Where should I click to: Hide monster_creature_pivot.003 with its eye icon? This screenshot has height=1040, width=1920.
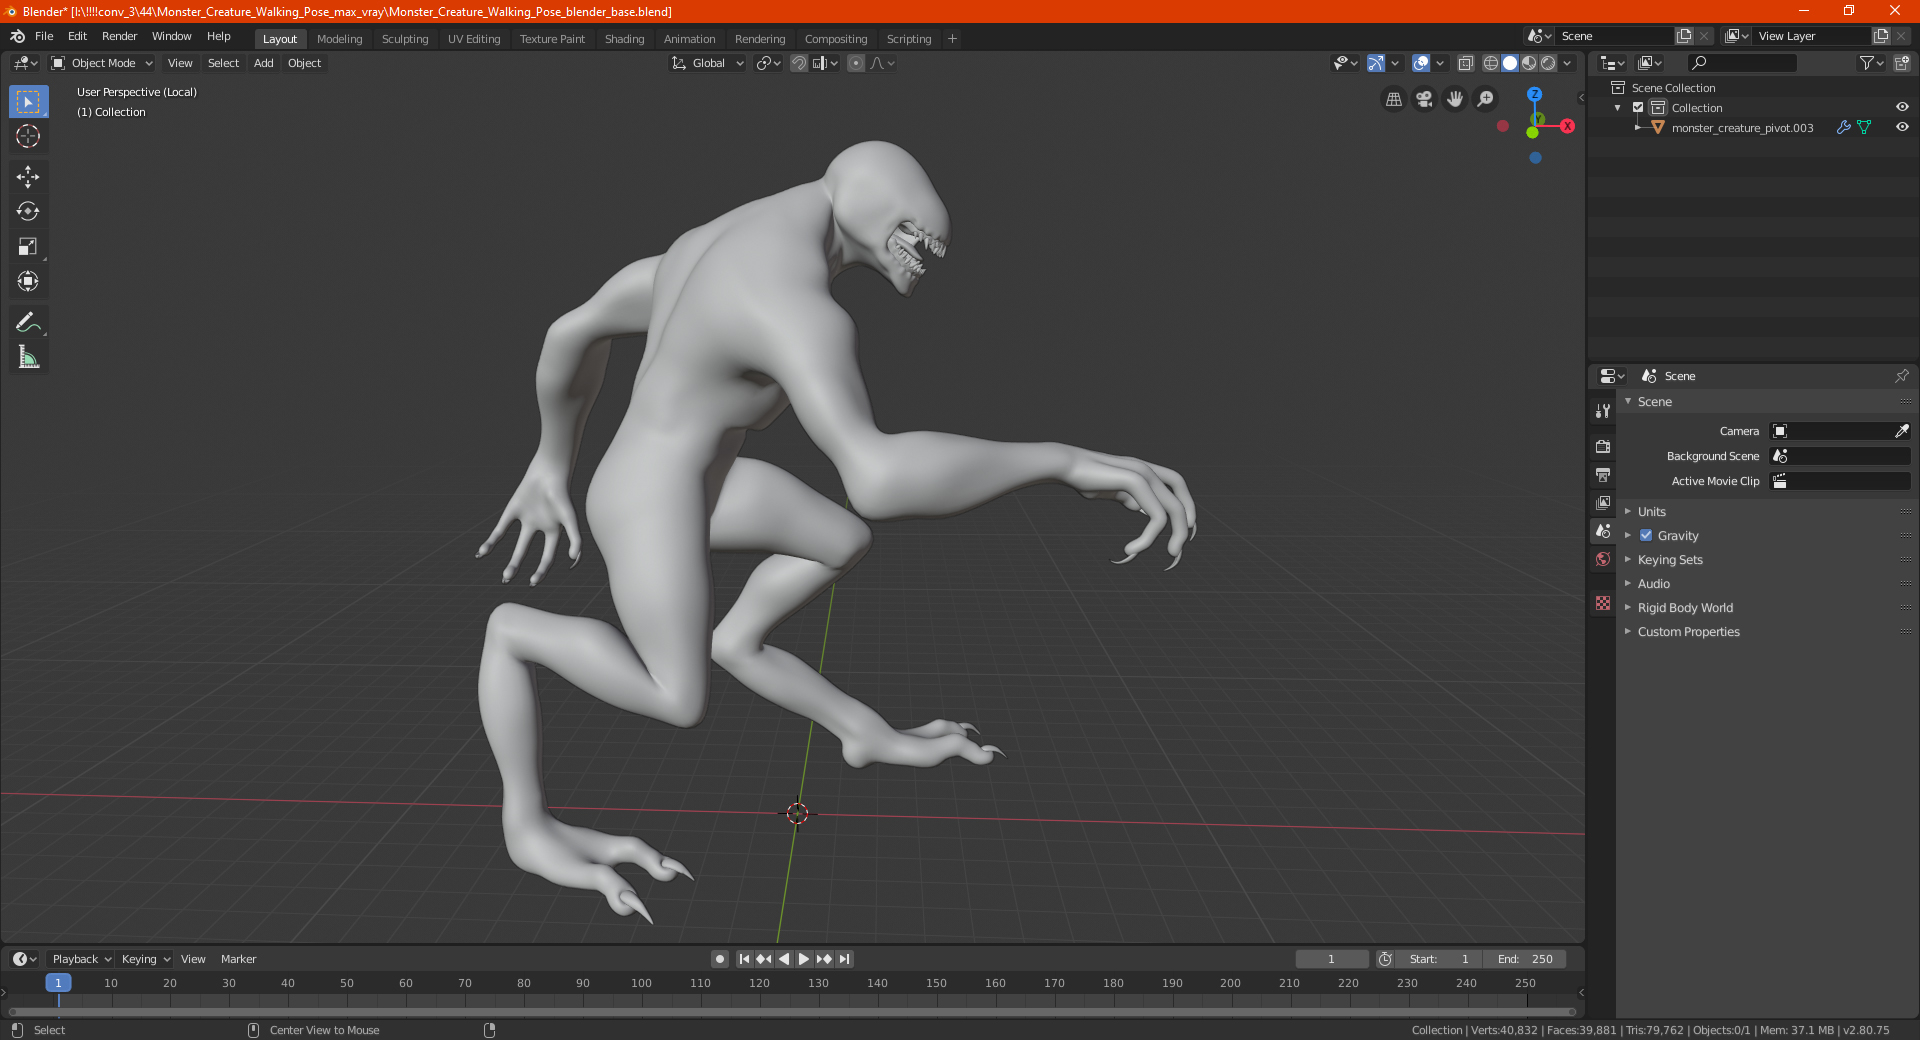click(x=1902, y=128)
